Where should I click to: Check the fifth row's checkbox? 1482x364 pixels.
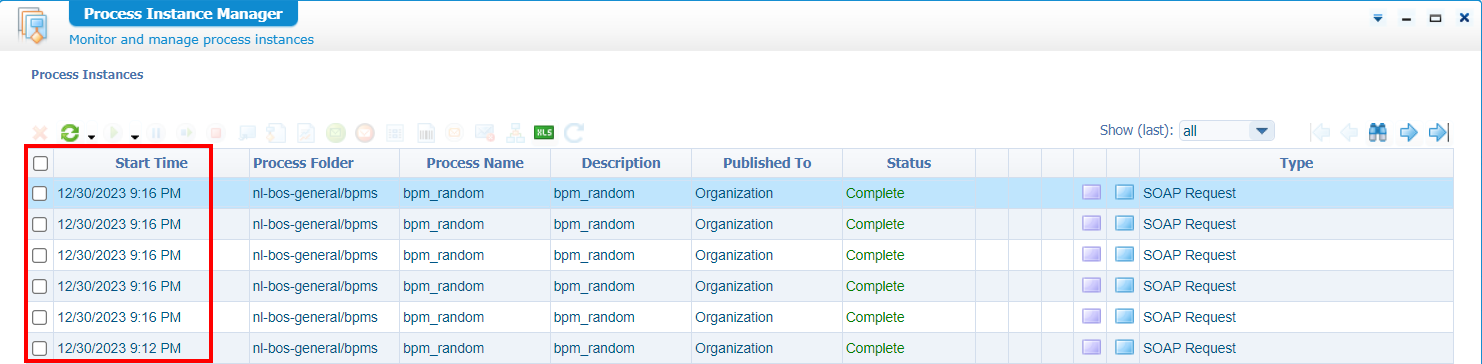40,318
